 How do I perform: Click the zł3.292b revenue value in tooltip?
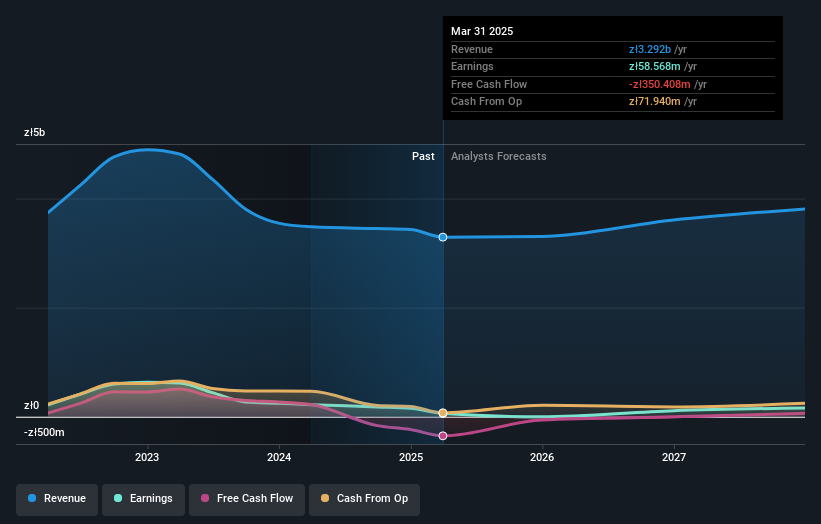click(650, 49)
